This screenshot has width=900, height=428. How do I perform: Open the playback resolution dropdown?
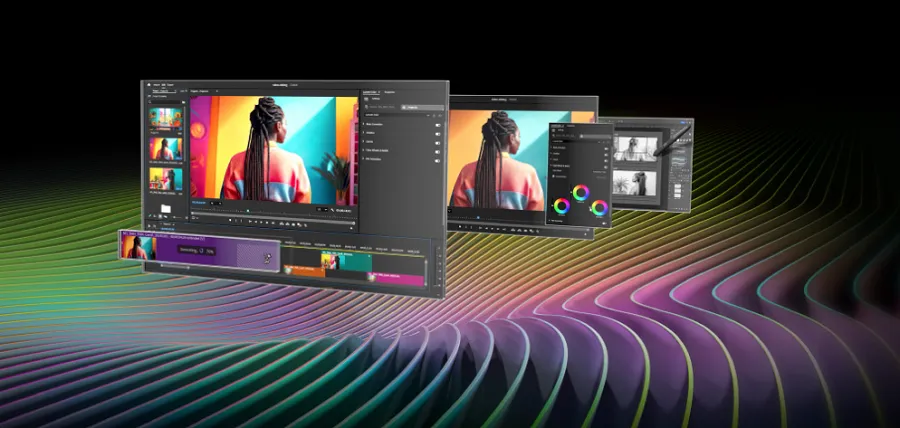[x=322, y=209]
